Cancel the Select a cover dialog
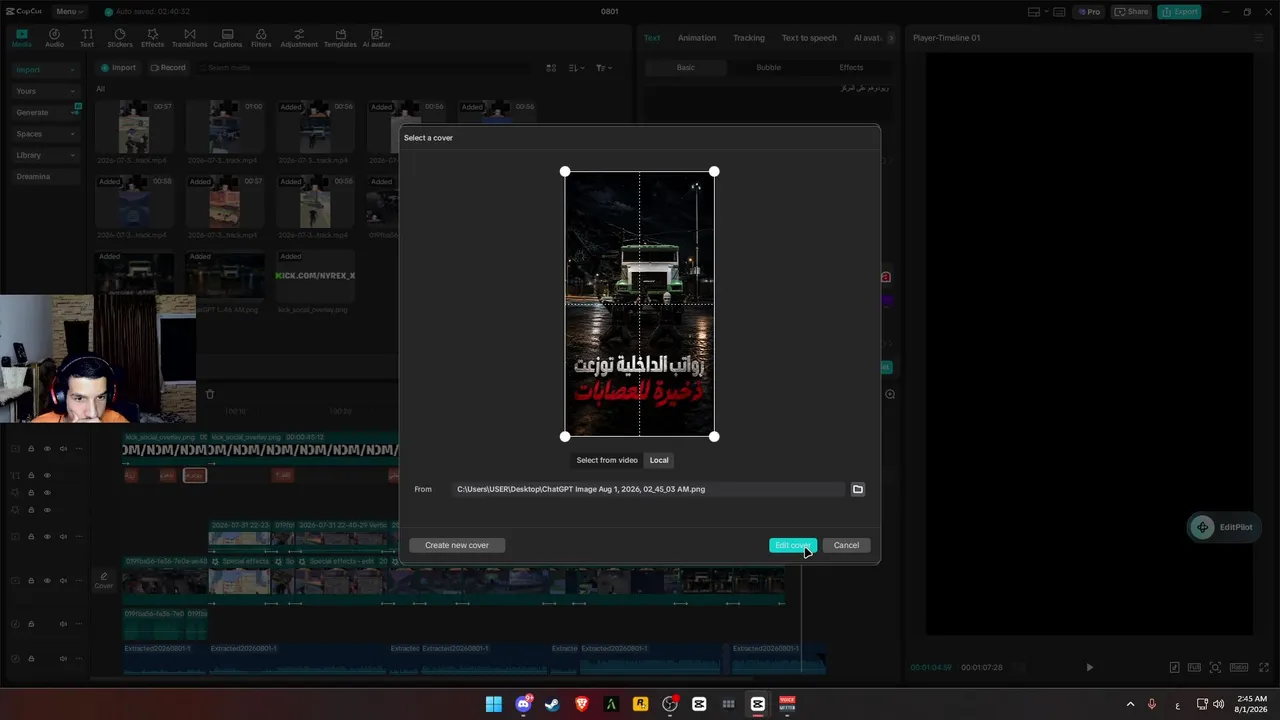Viewport: 1280px width, 720px height. tap(846, 545)
